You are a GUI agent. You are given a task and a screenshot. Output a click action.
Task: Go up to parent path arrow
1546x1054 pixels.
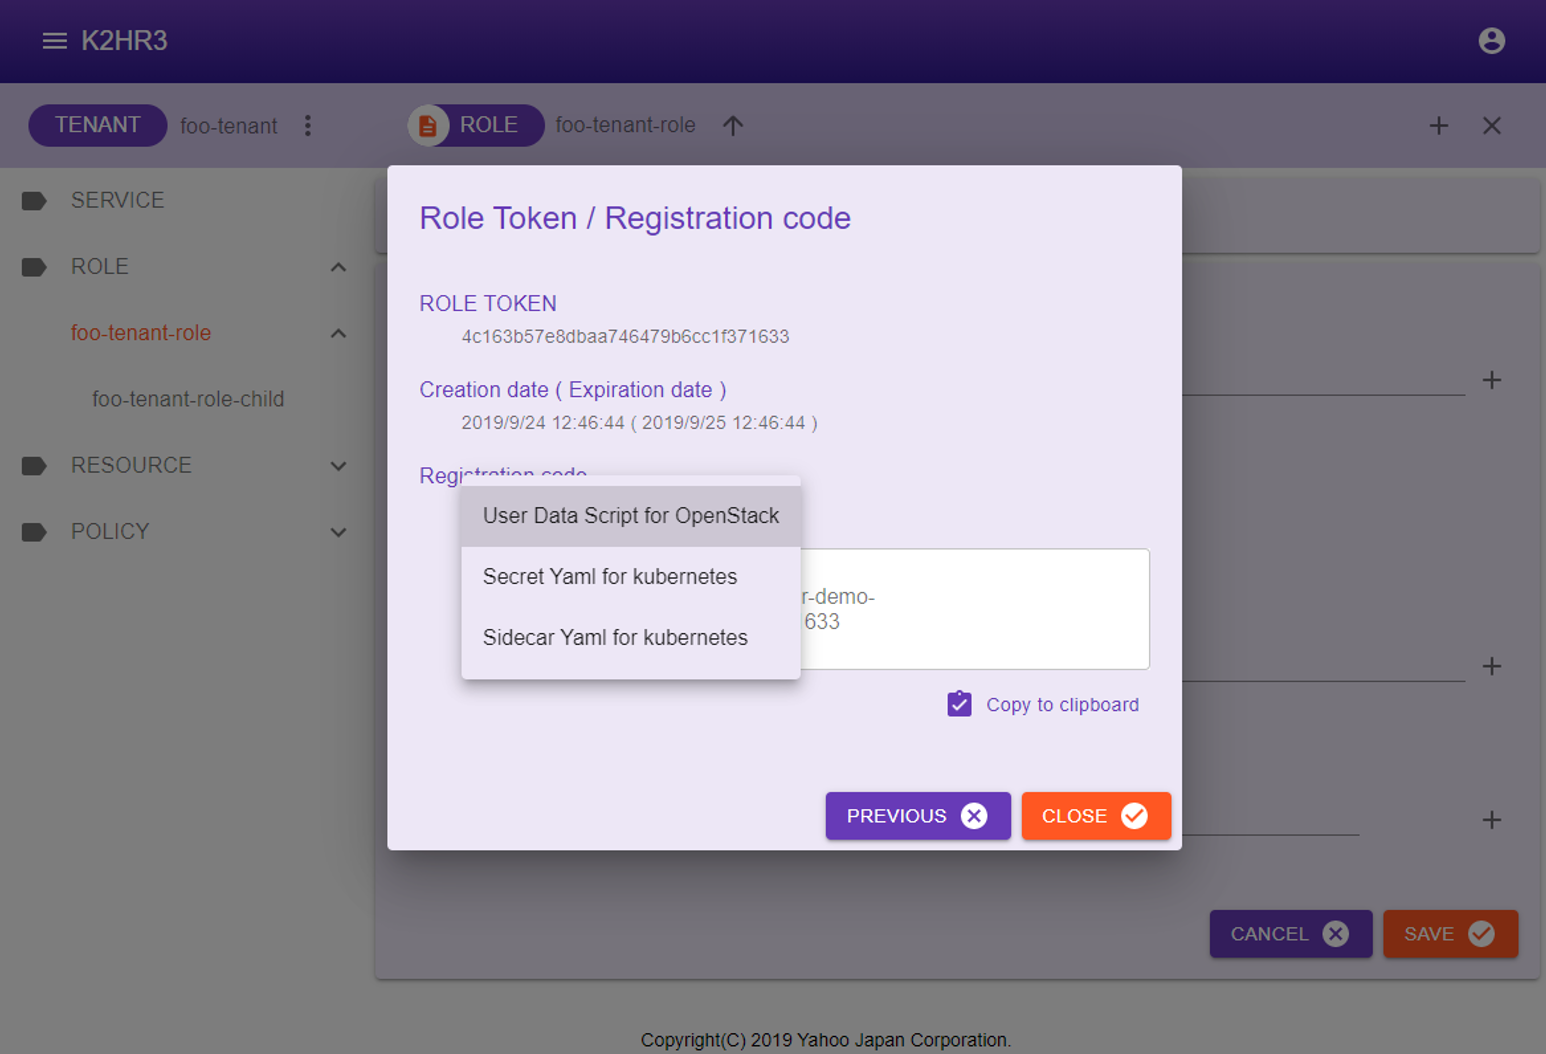[x=733, y=125]
